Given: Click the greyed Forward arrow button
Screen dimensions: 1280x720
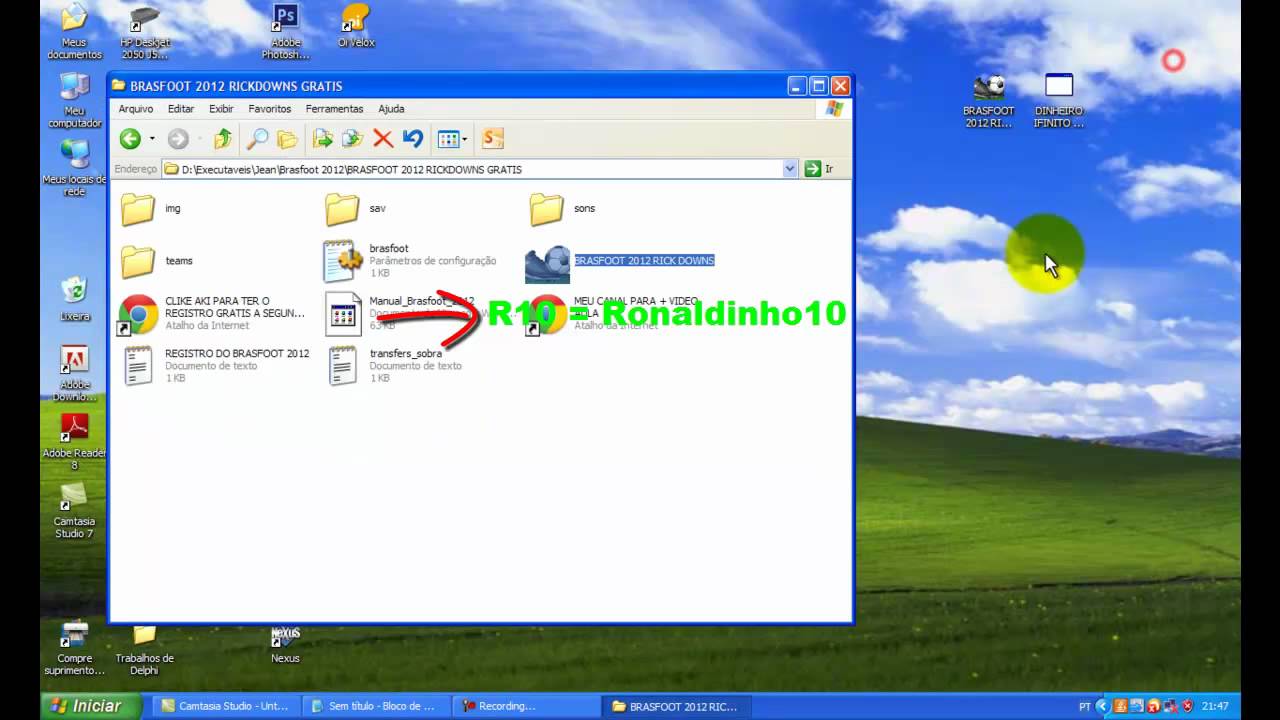Looking at the screenshot, I should [x=178, y=139].
